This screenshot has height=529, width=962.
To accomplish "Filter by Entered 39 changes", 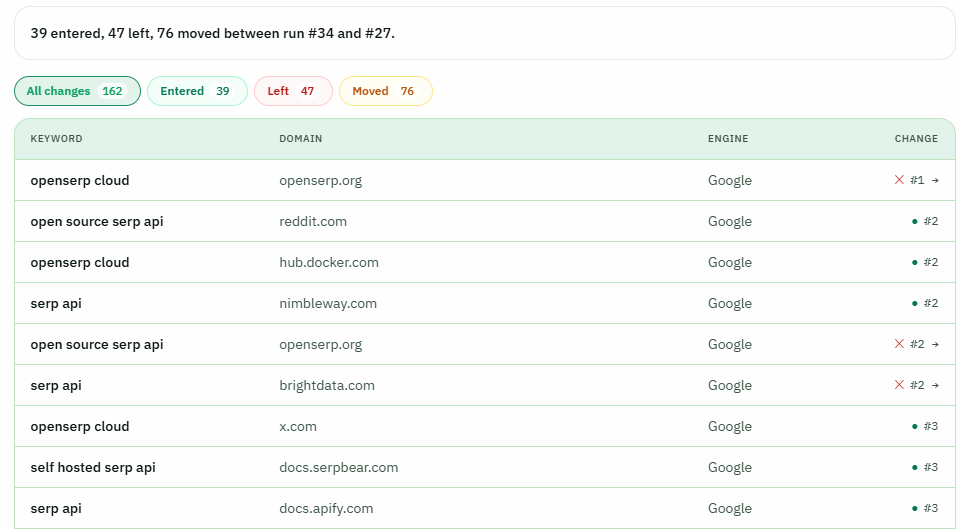I will point(198,91).
